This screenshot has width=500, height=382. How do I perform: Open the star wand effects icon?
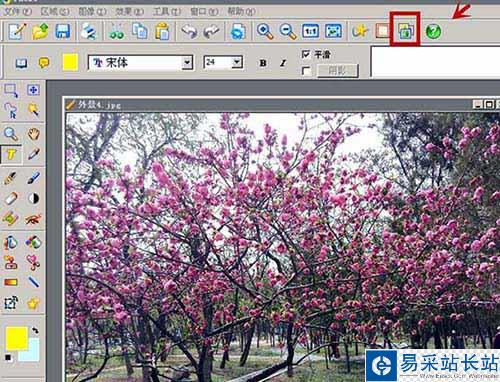(360, 31)
